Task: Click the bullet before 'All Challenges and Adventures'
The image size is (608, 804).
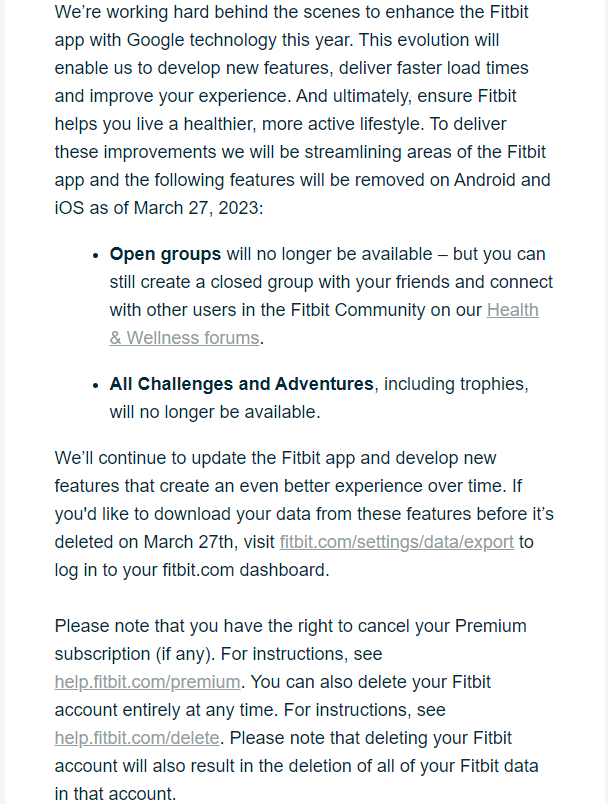Action: click(95, 386)
